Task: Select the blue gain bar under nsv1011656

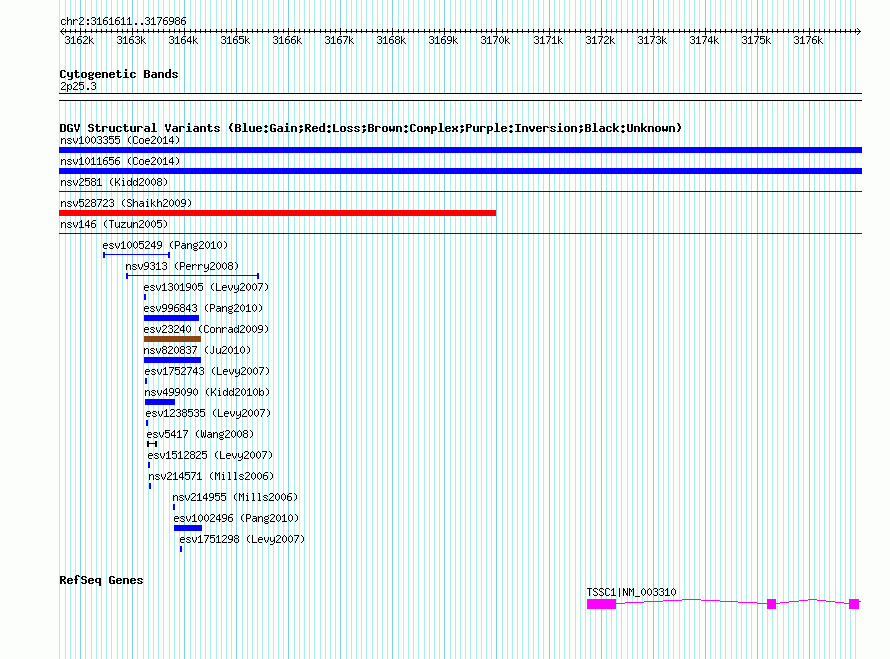Action: click(460, 171)
